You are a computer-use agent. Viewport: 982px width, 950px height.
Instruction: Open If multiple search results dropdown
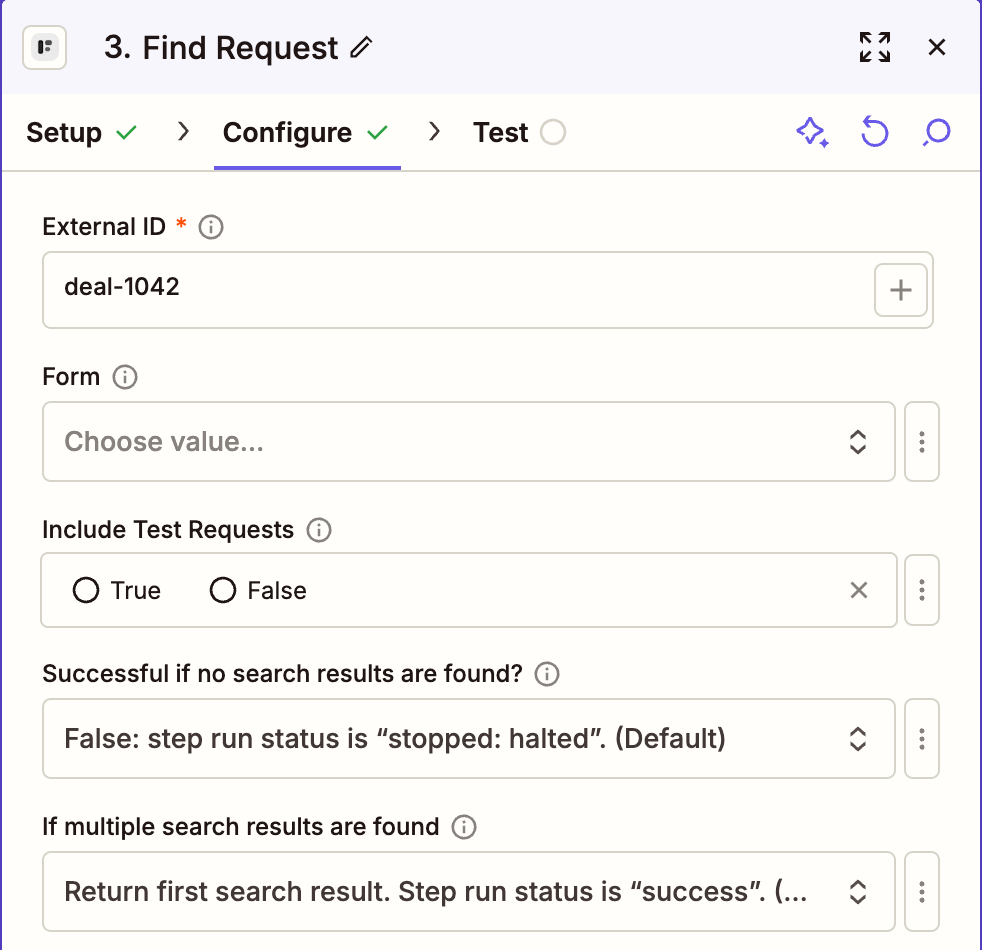[468, 891]
